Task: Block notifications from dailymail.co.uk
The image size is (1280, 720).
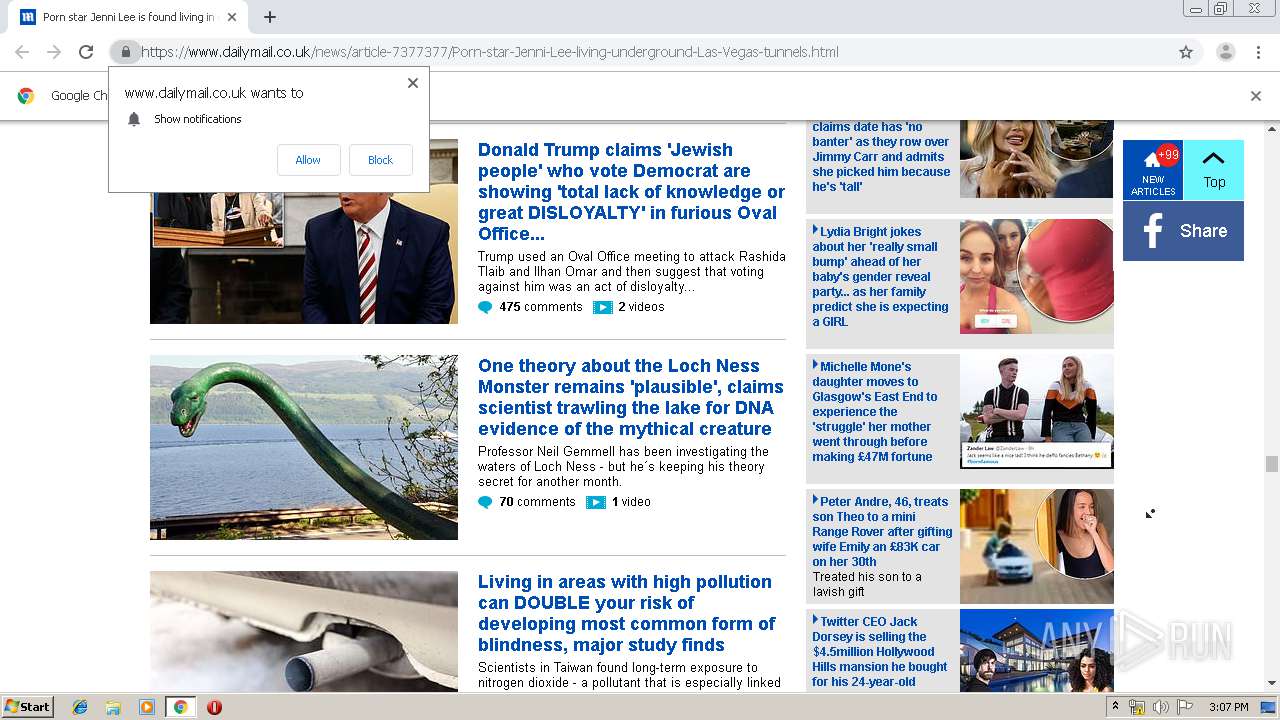Action: point(380,160)
